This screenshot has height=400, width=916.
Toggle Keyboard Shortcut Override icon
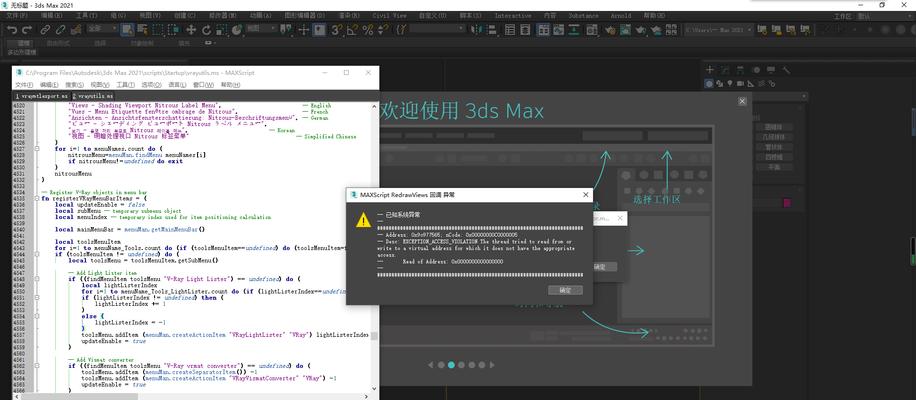319,29
